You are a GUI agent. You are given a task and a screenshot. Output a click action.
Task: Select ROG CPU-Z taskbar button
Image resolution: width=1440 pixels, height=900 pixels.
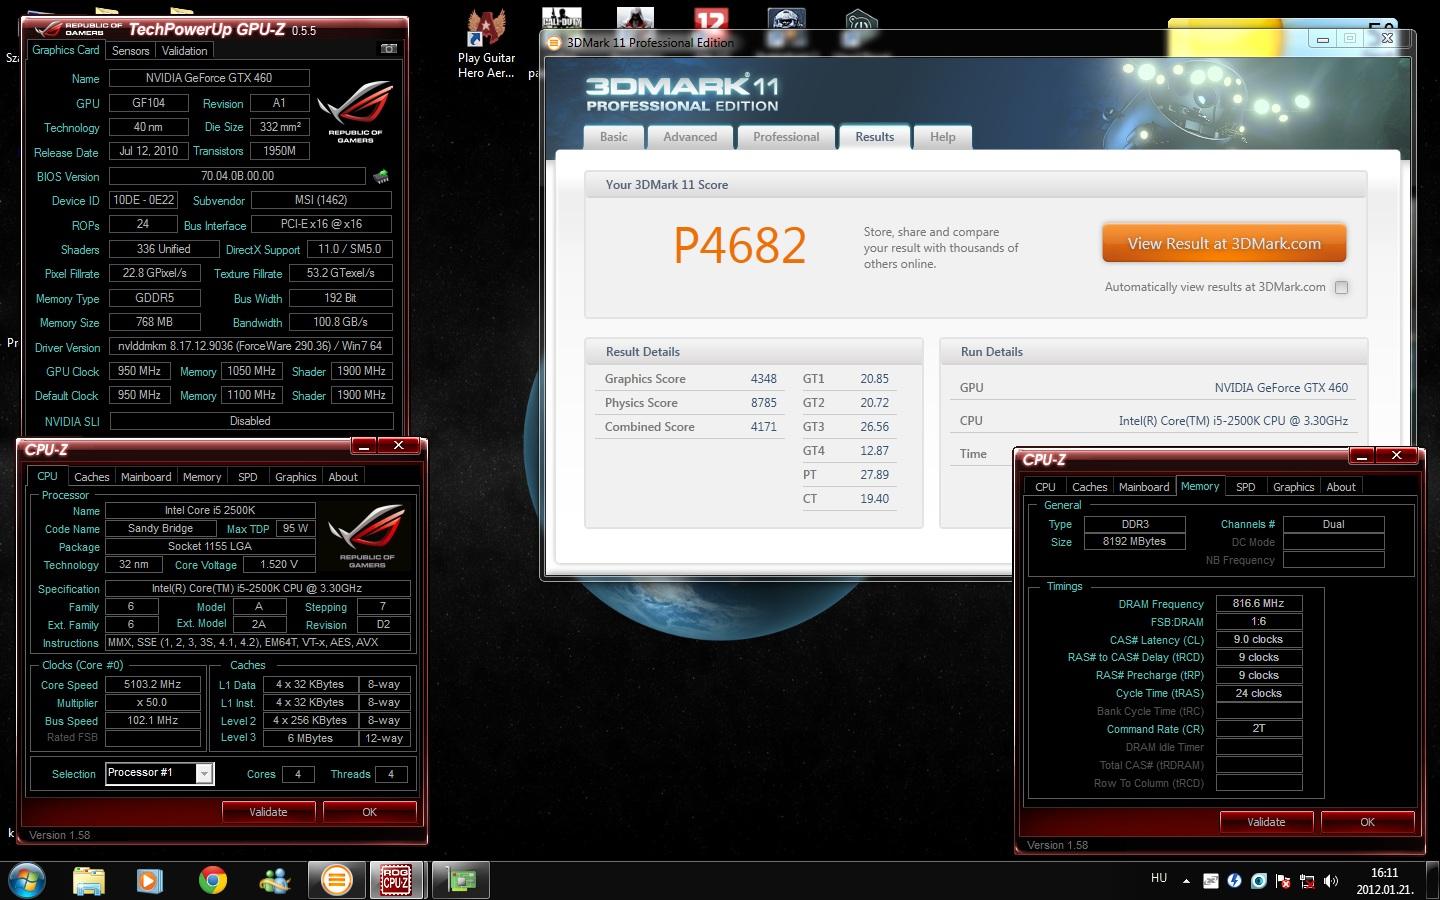tap(397, 880)
